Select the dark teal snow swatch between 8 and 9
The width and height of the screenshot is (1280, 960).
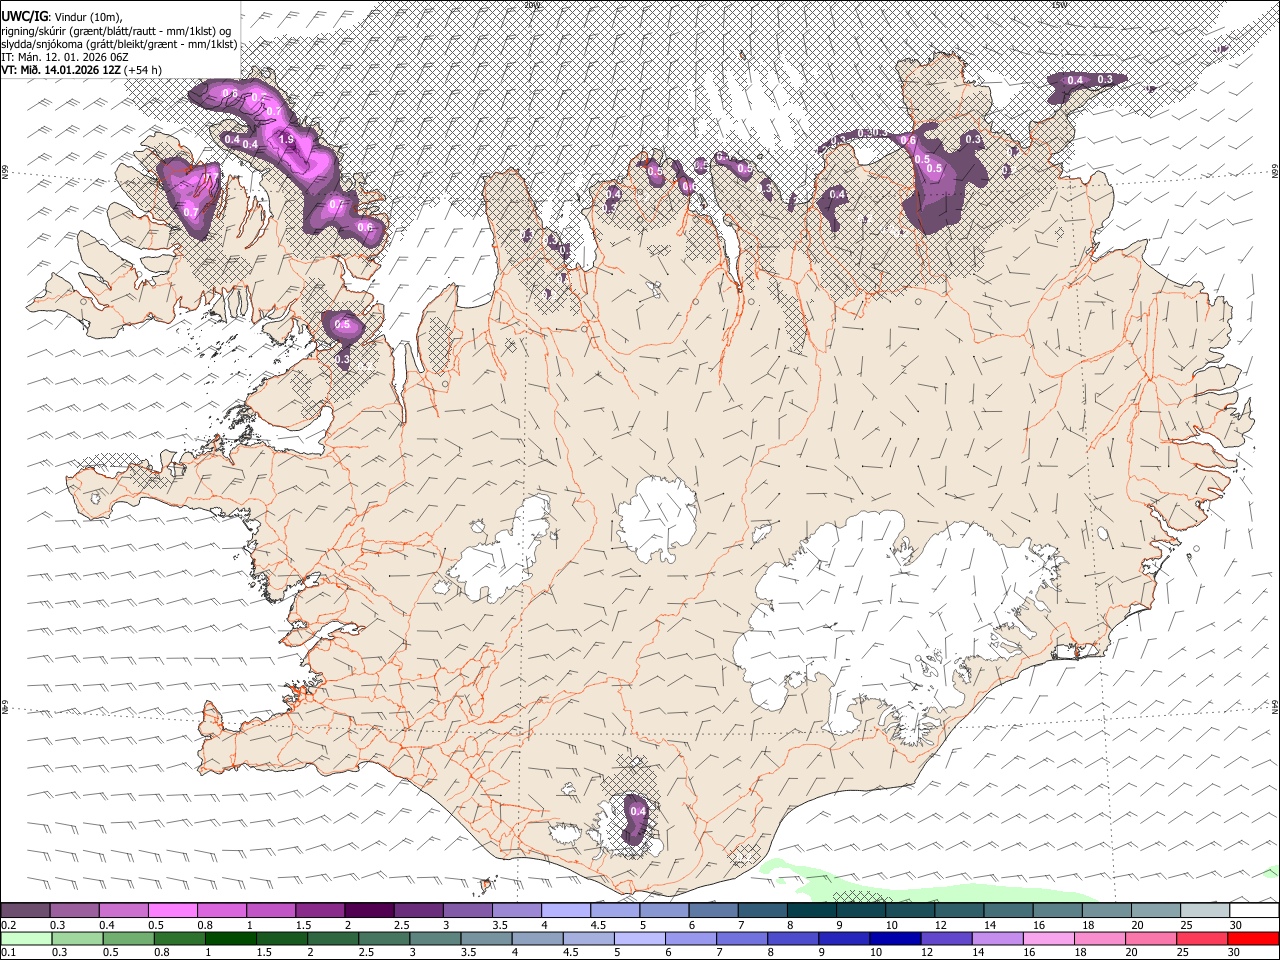pyautogui.click(x=809, y=910)
